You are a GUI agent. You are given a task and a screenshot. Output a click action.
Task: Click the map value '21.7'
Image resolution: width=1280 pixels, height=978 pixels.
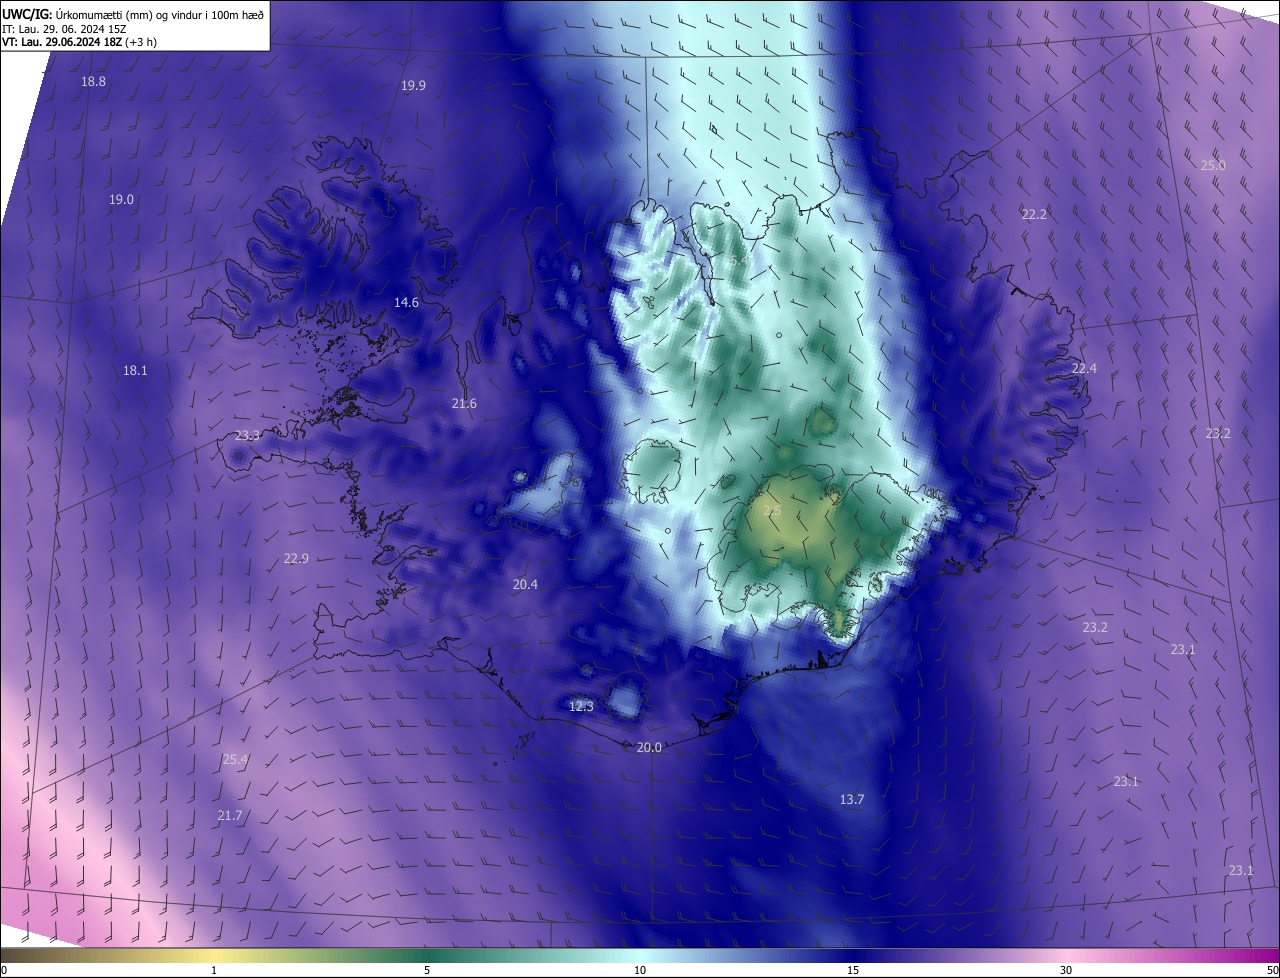coord(230,817)
